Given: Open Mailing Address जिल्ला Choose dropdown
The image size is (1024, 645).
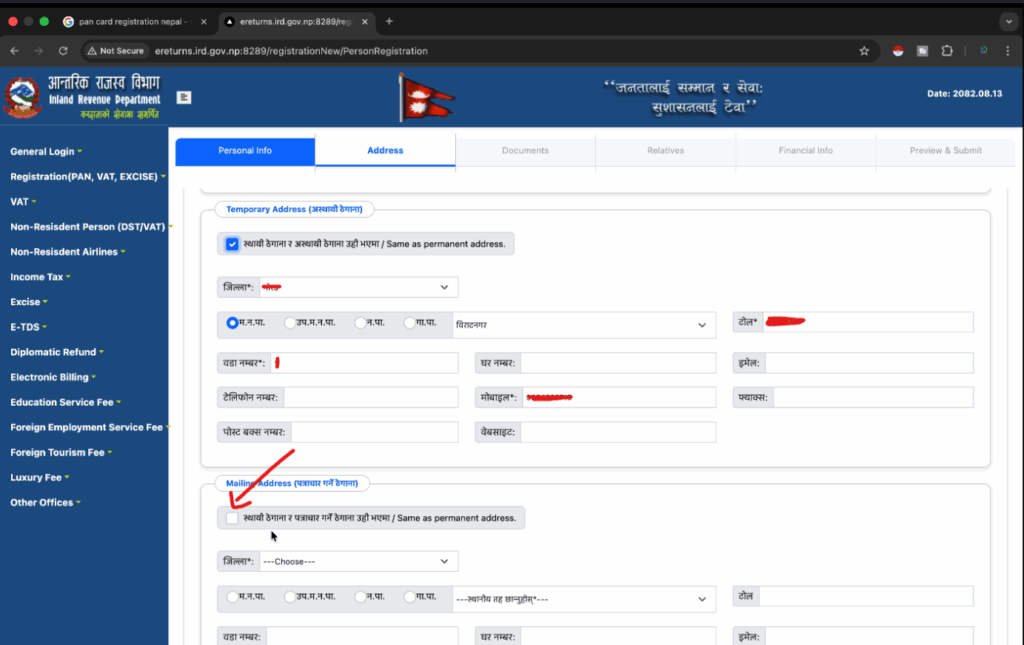Looking at the screenshot, I should point(358,561).
